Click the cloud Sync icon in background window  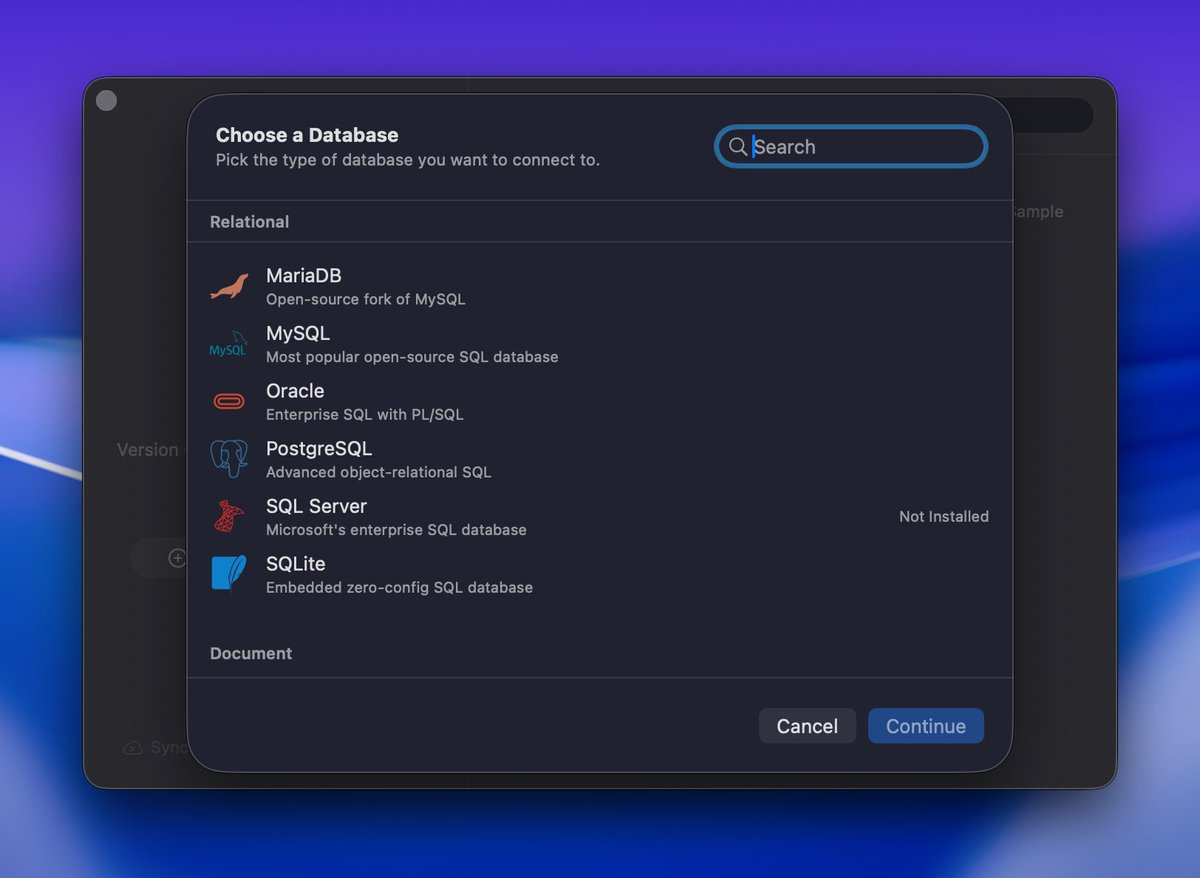133,748
